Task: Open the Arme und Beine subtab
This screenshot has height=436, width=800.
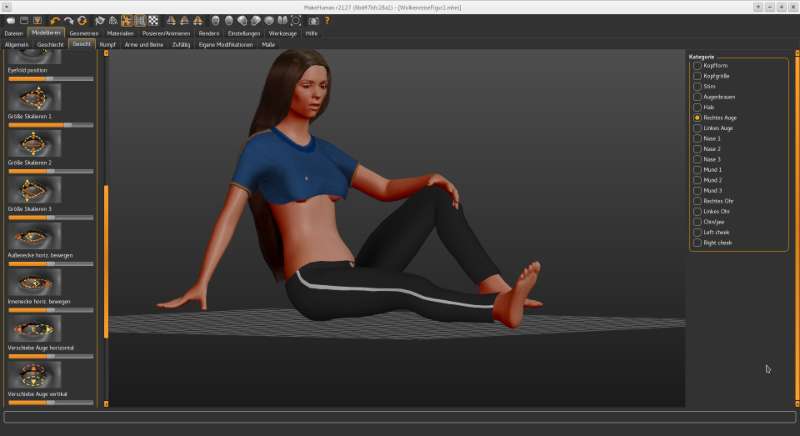Action: 144,45
